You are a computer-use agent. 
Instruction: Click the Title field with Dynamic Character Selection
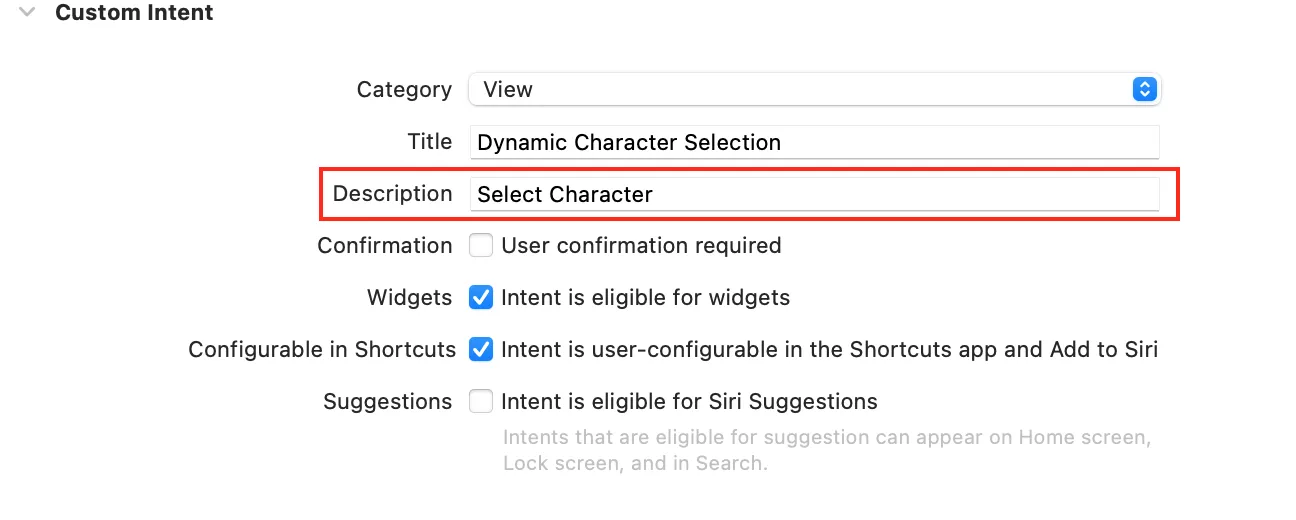pos(814,142)
